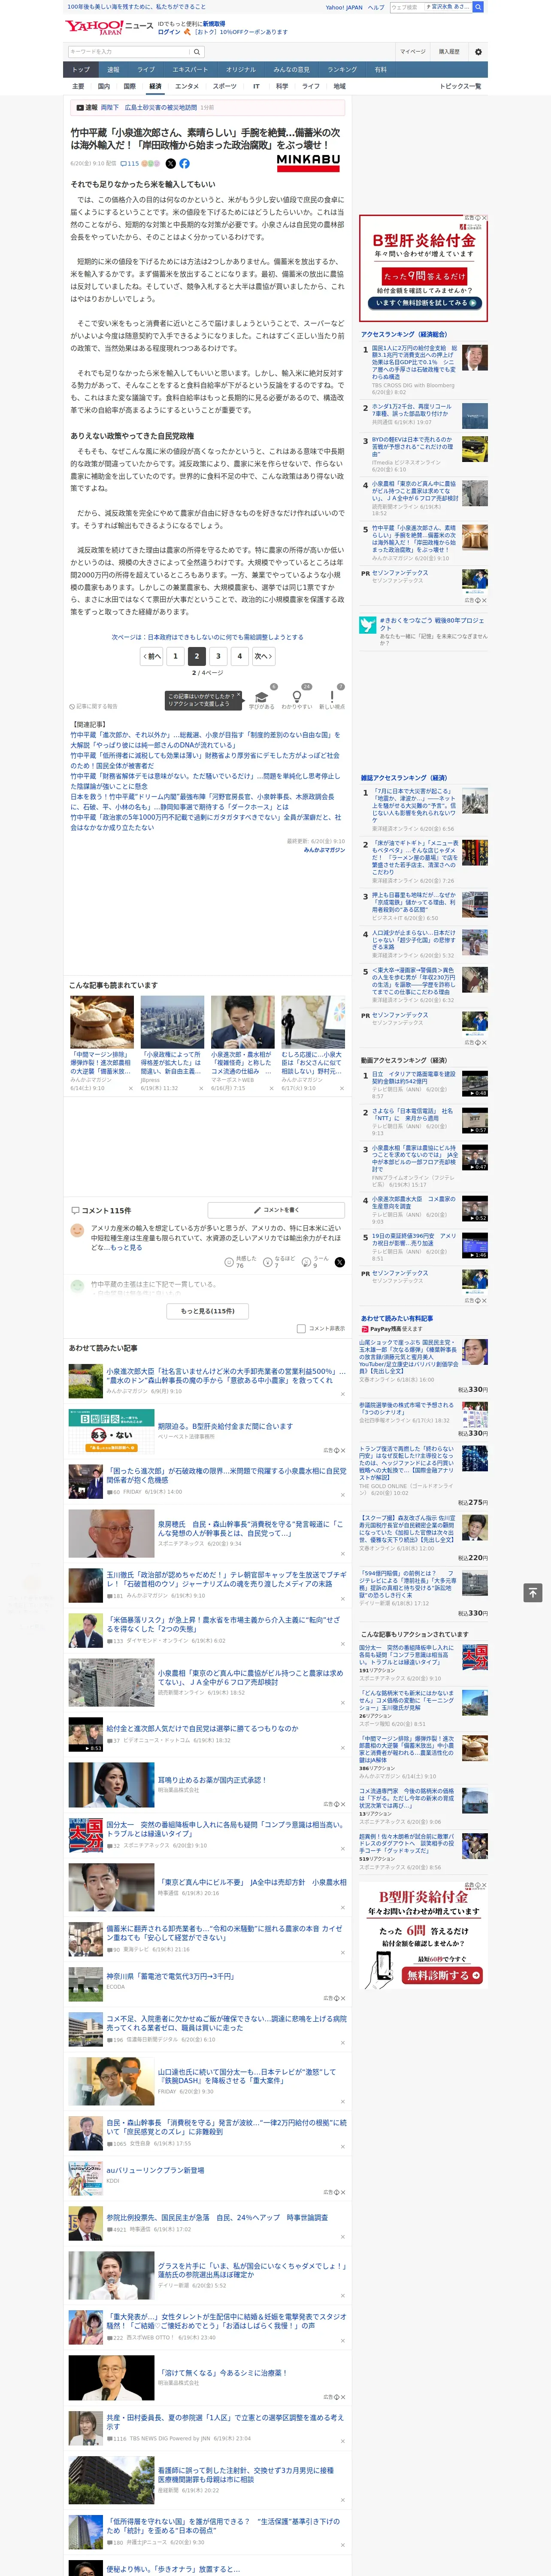The width and height of the screenshot is (551, 2576).
Task: Click 新規取得 ID registration link
Action: tap(214, 23)
